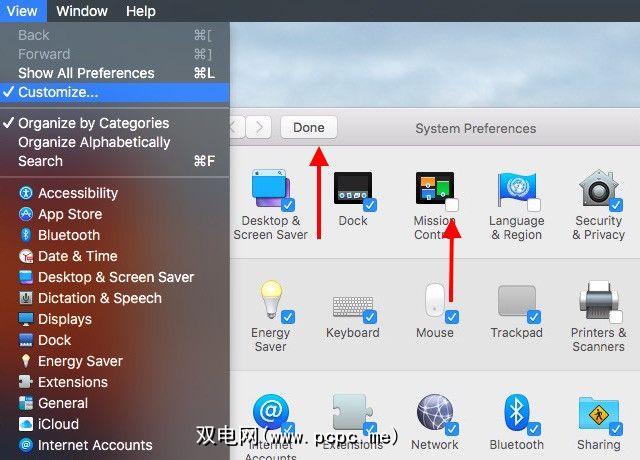Open the Keyboard preference icon

[353, 307]
